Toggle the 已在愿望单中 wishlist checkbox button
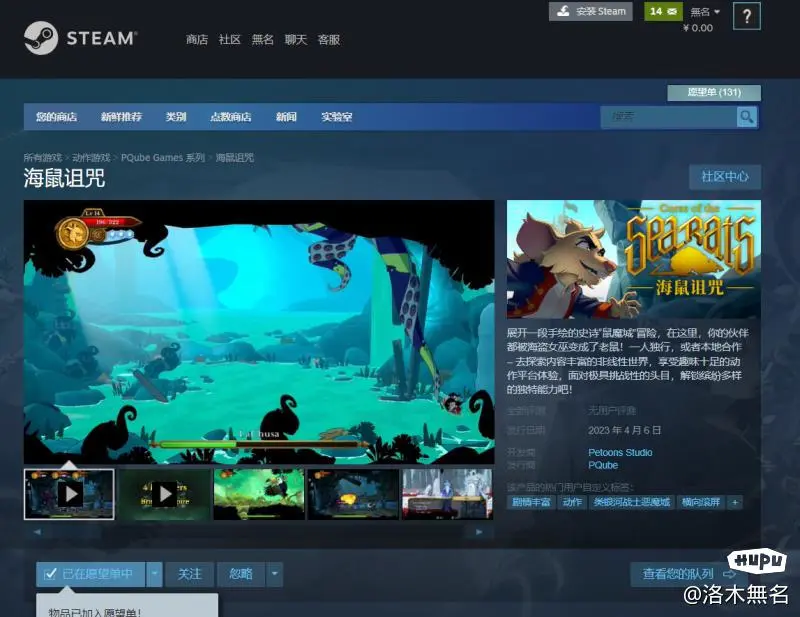800x617 pixels. pos(90,574)
